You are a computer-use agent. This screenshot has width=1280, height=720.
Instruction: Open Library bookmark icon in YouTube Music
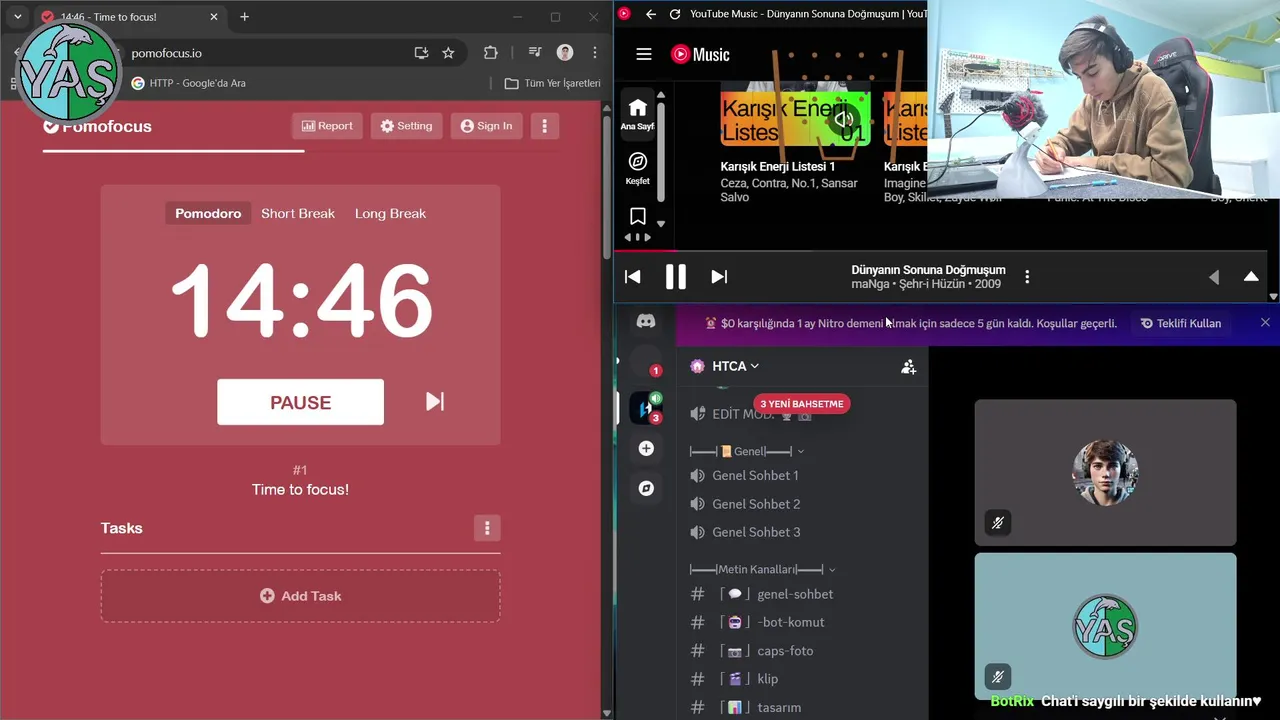coord(637,216)
